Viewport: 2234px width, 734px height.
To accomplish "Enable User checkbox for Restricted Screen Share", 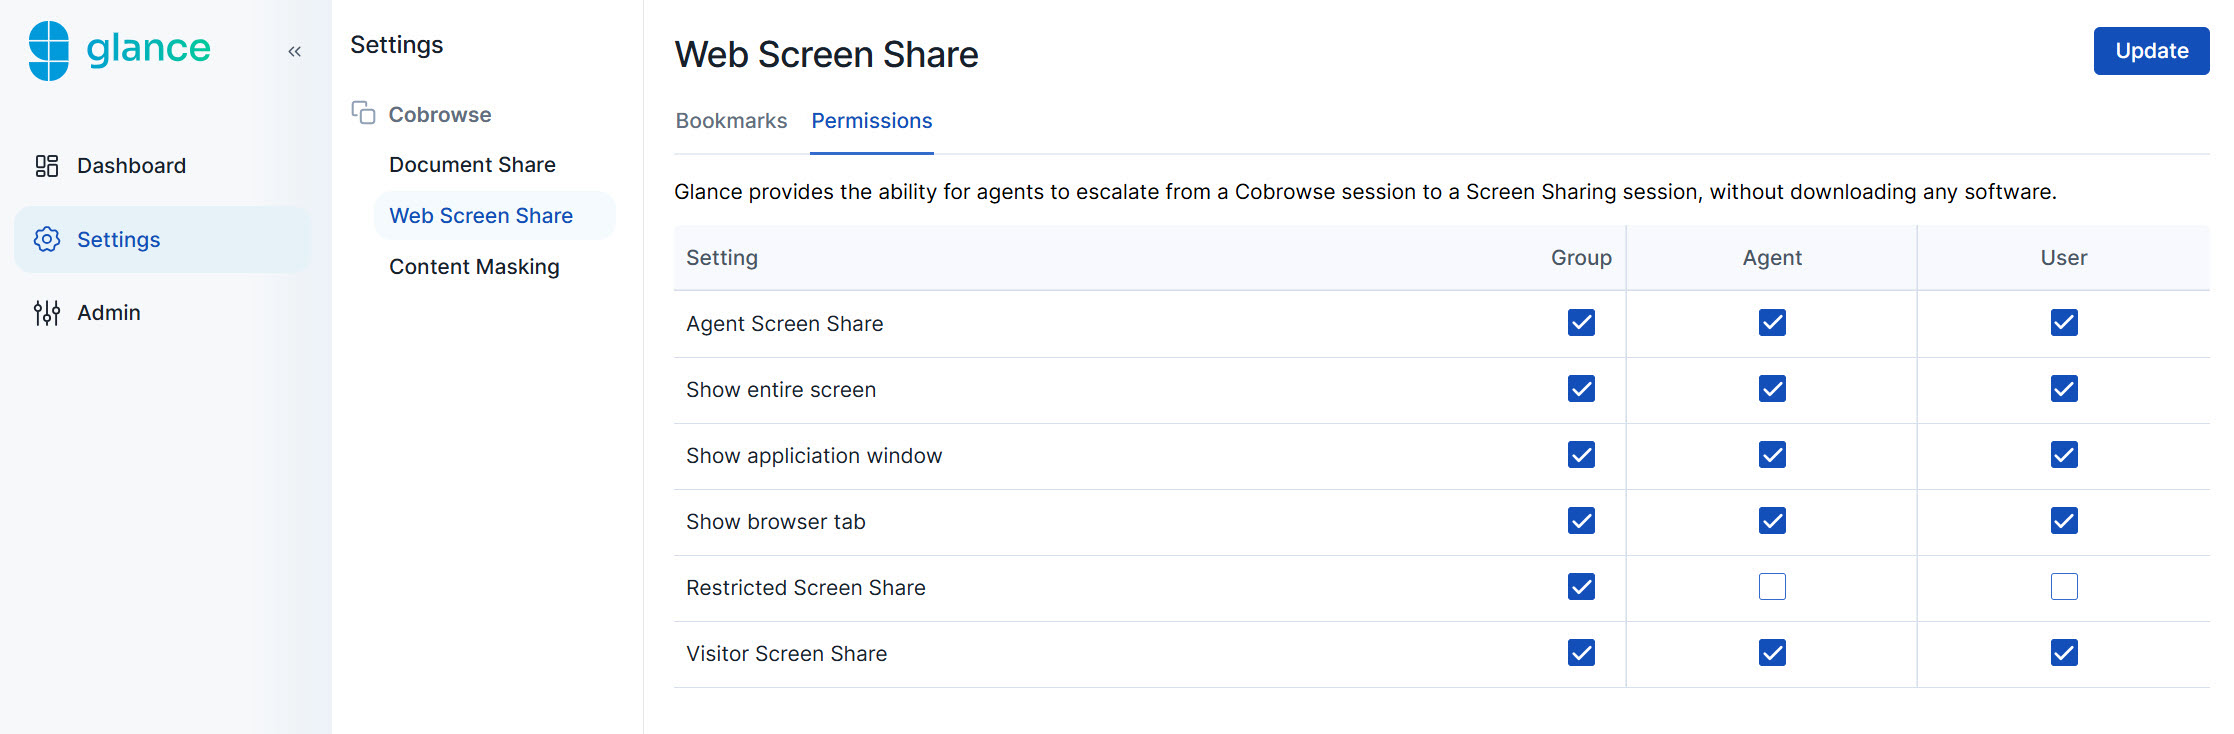I will tap(2064, 587).
